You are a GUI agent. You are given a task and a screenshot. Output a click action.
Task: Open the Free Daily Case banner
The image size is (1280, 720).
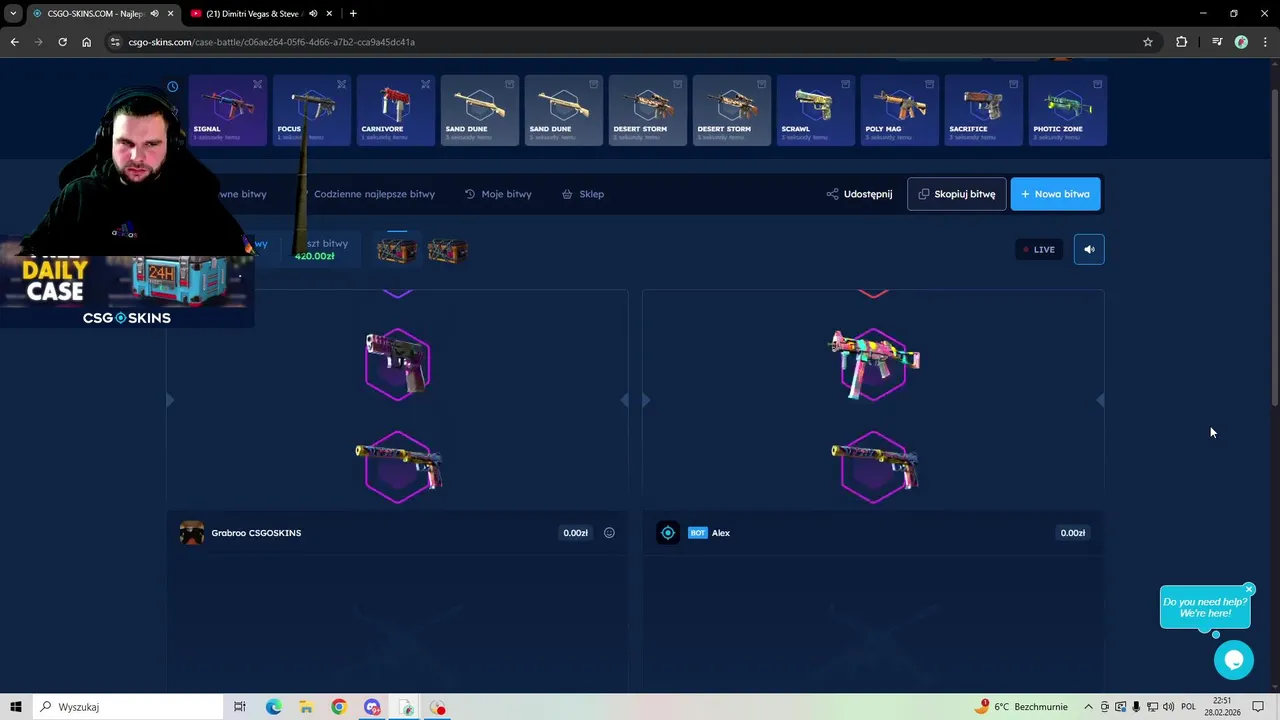point(127,291)
